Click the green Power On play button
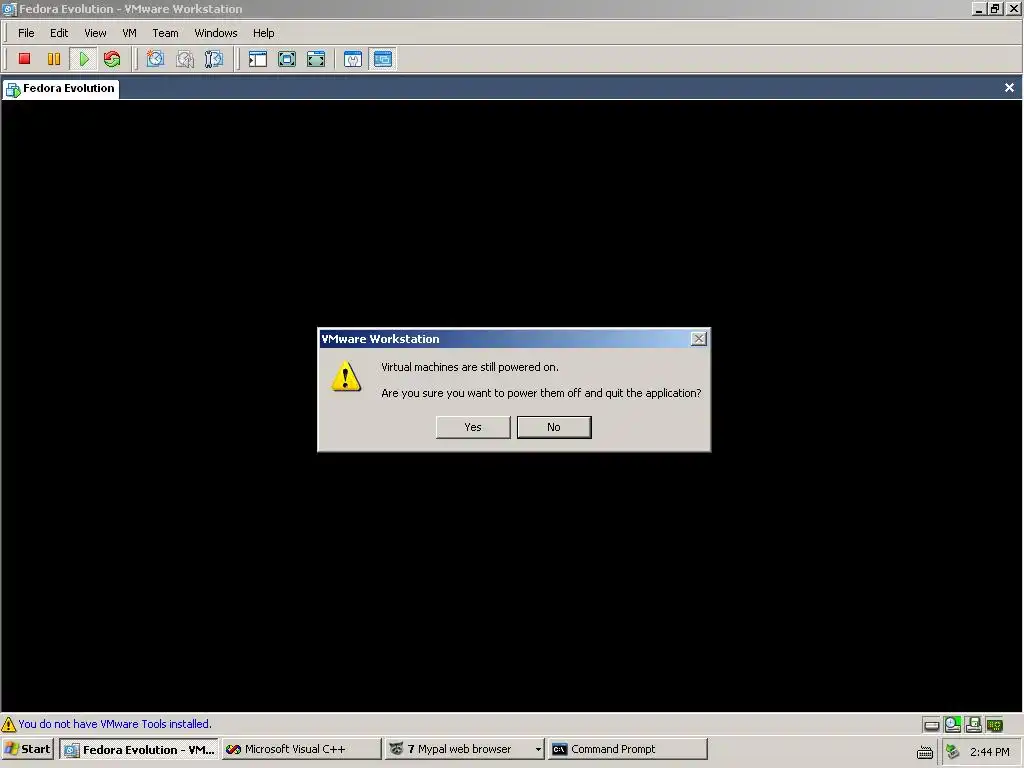1024x768 pixels. (84, 59)
